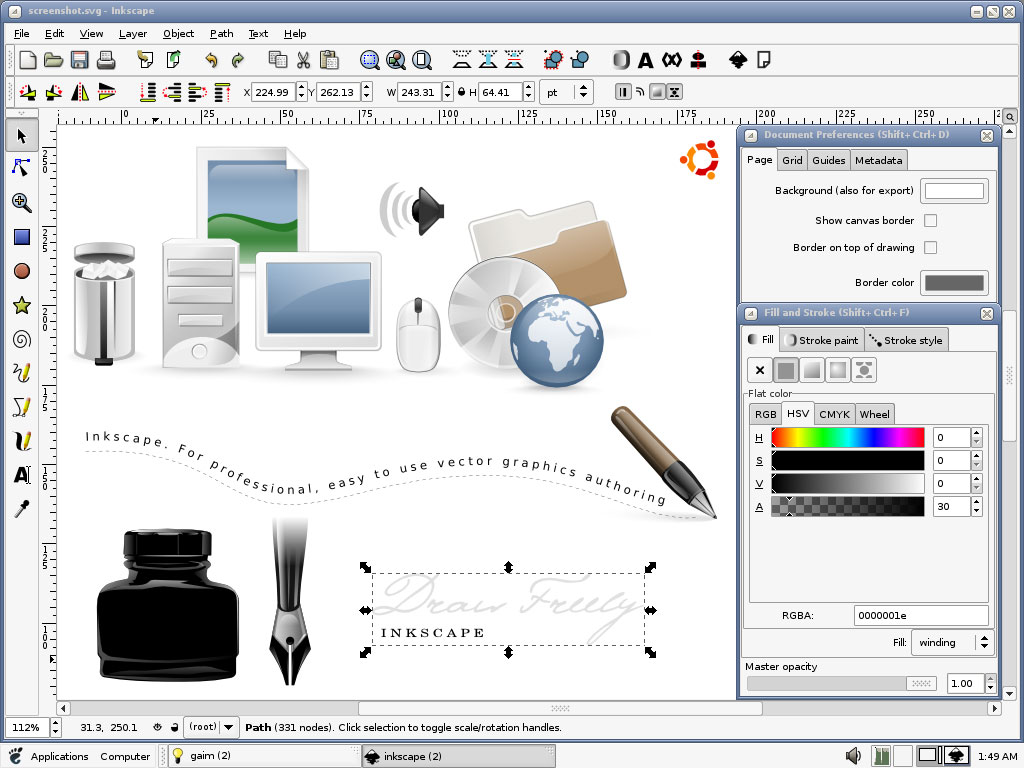Toggle the Show canvas border checkbox
The height and width of the screenshot is (768, 1024).
(x=931, y=221)
